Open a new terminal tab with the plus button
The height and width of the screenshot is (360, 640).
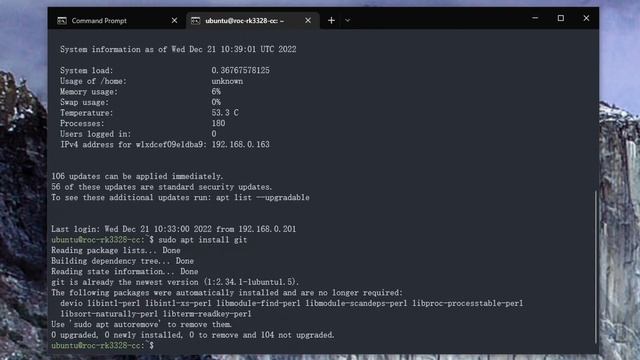tap(331, 20)
